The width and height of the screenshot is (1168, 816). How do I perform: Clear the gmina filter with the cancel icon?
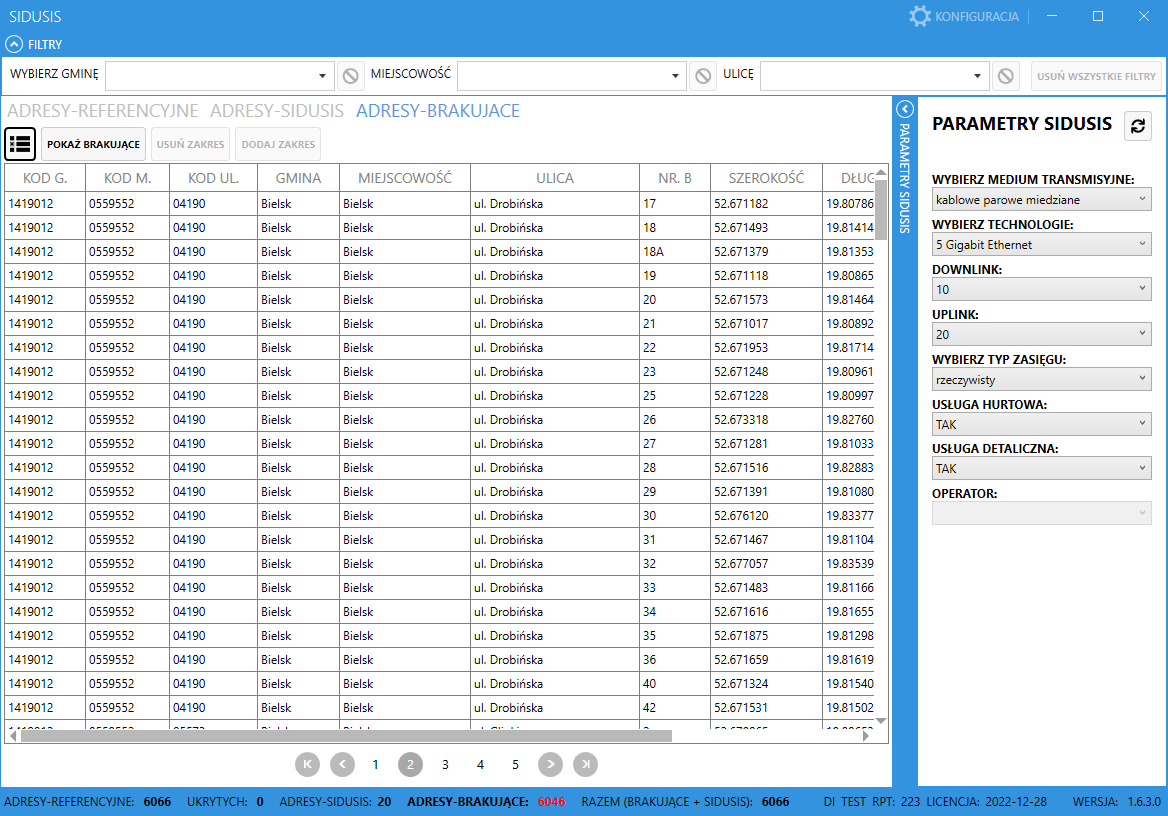[x=350, y=75]
